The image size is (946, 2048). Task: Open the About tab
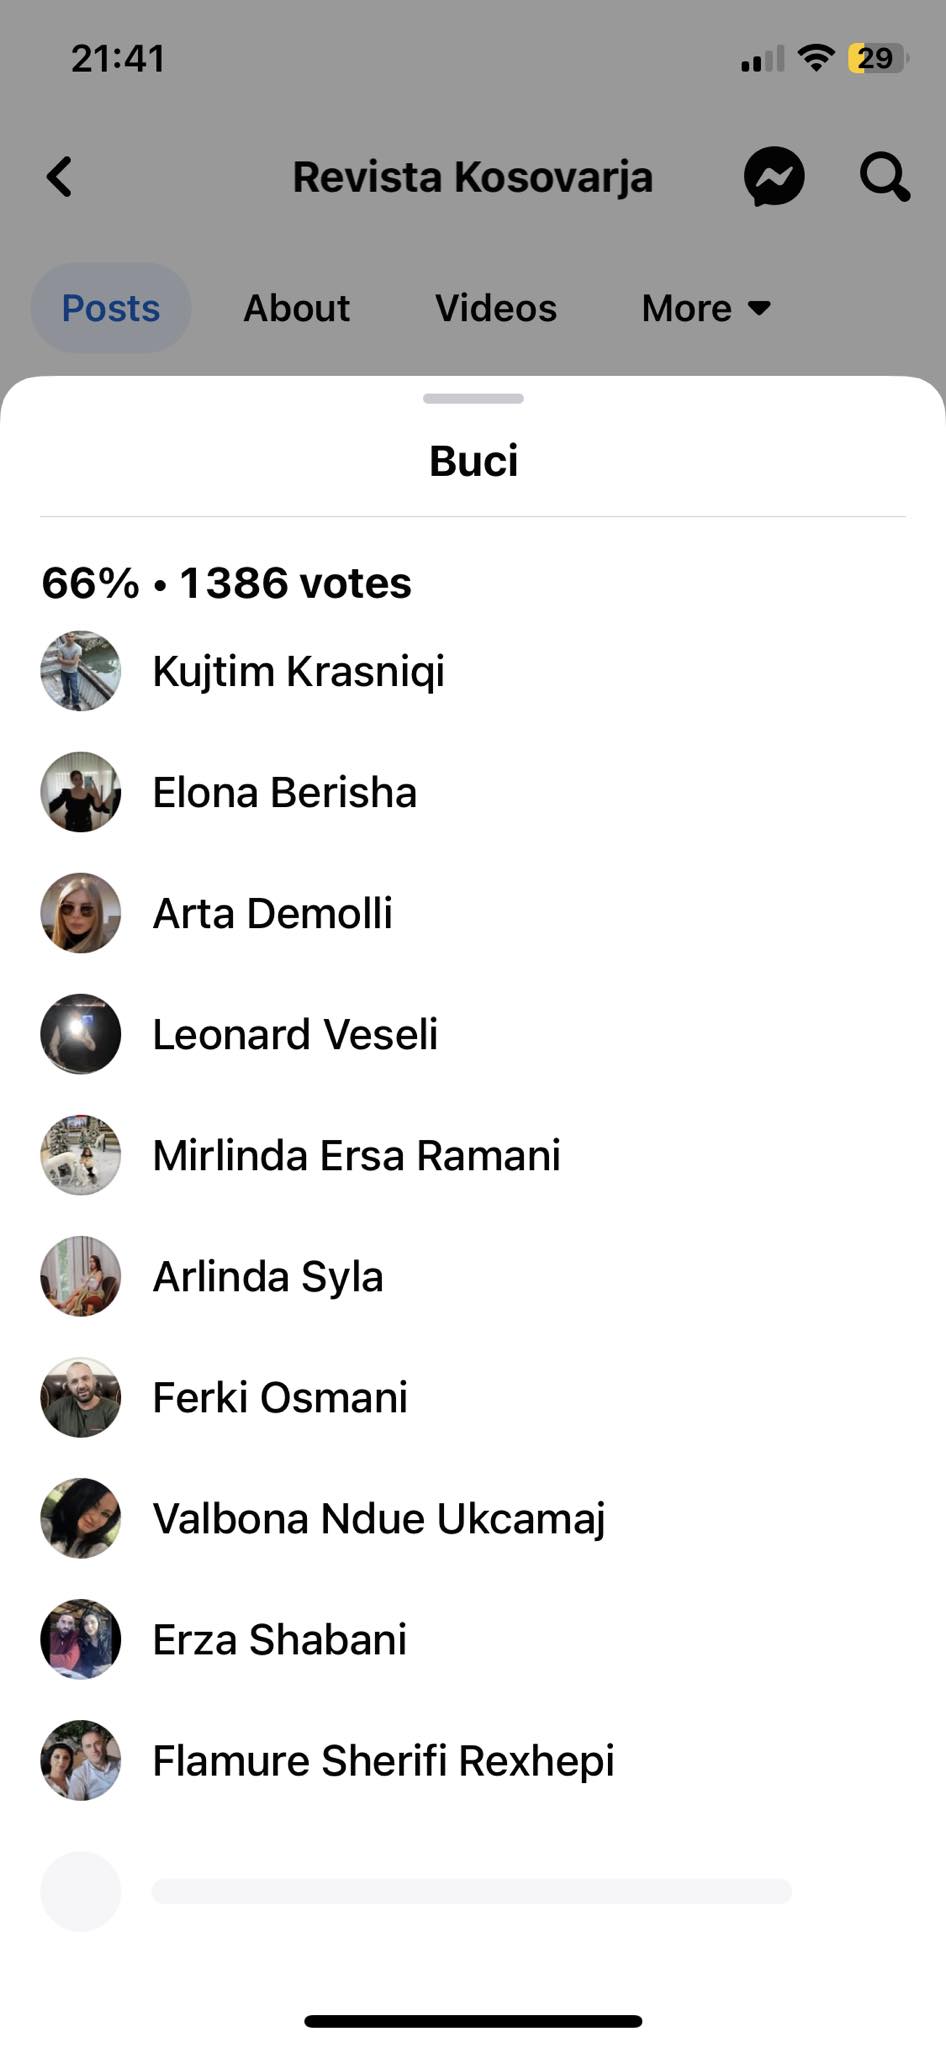297,308
